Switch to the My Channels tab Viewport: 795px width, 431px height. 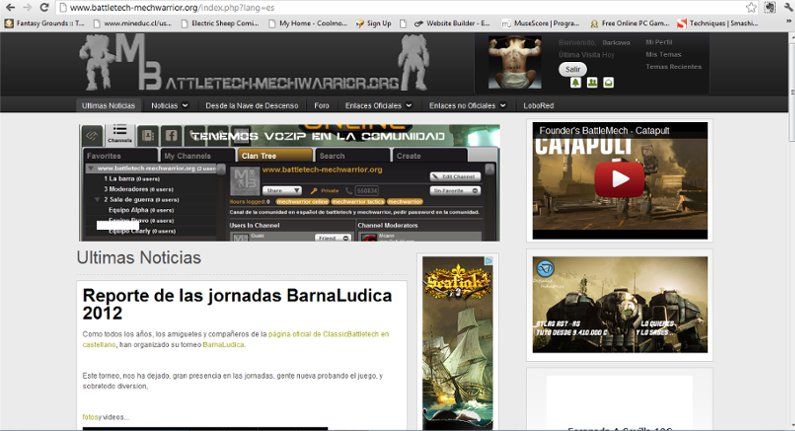point(197,156)
